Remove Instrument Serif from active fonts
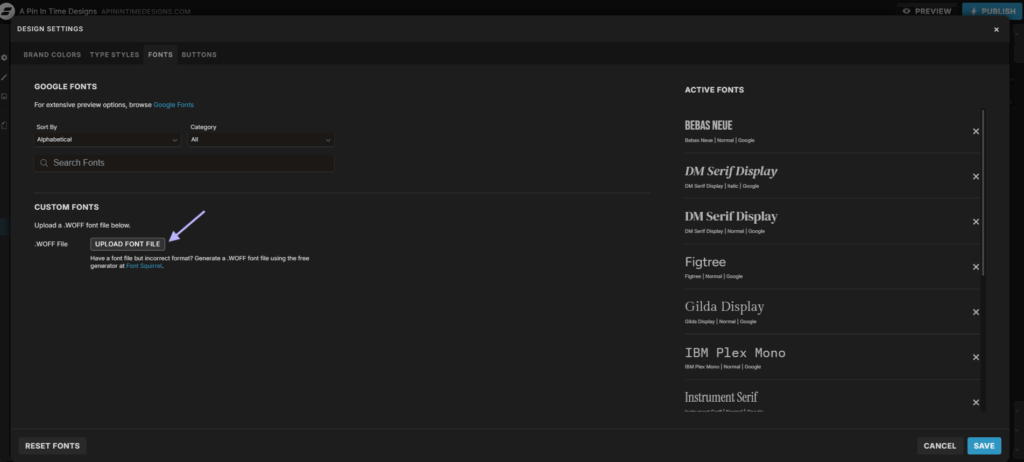The height and width of the screenshot is (462, 1024). (x=976, y=402)
